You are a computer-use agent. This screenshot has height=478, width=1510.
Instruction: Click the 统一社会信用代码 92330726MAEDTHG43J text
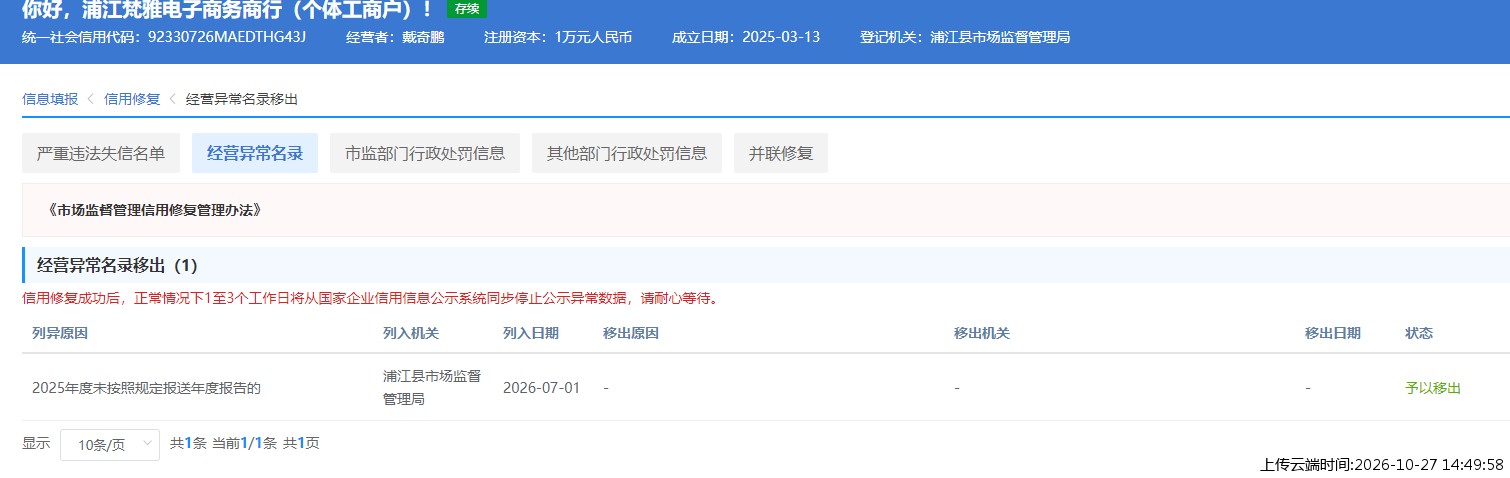164,37
